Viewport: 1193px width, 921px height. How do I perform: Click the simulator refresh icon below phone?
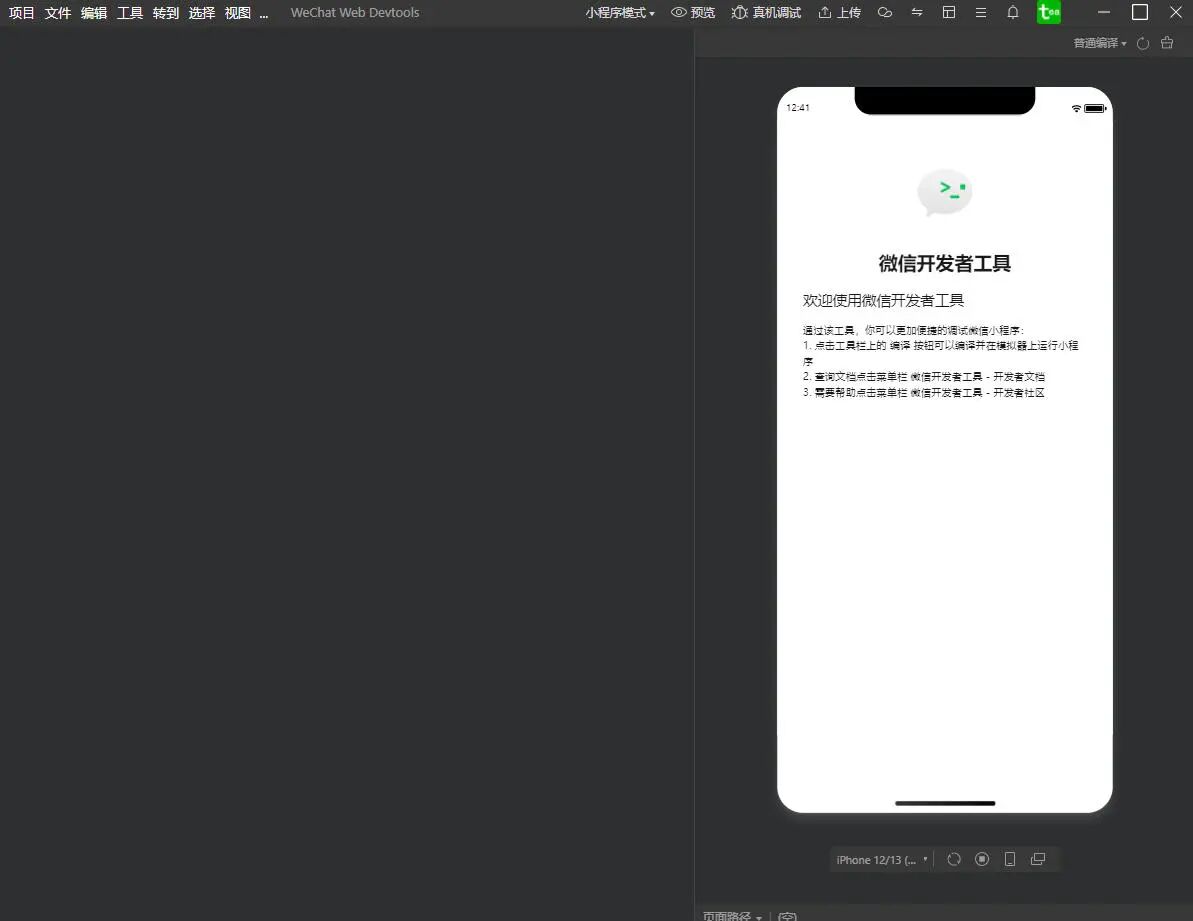(x=954, y=859)
